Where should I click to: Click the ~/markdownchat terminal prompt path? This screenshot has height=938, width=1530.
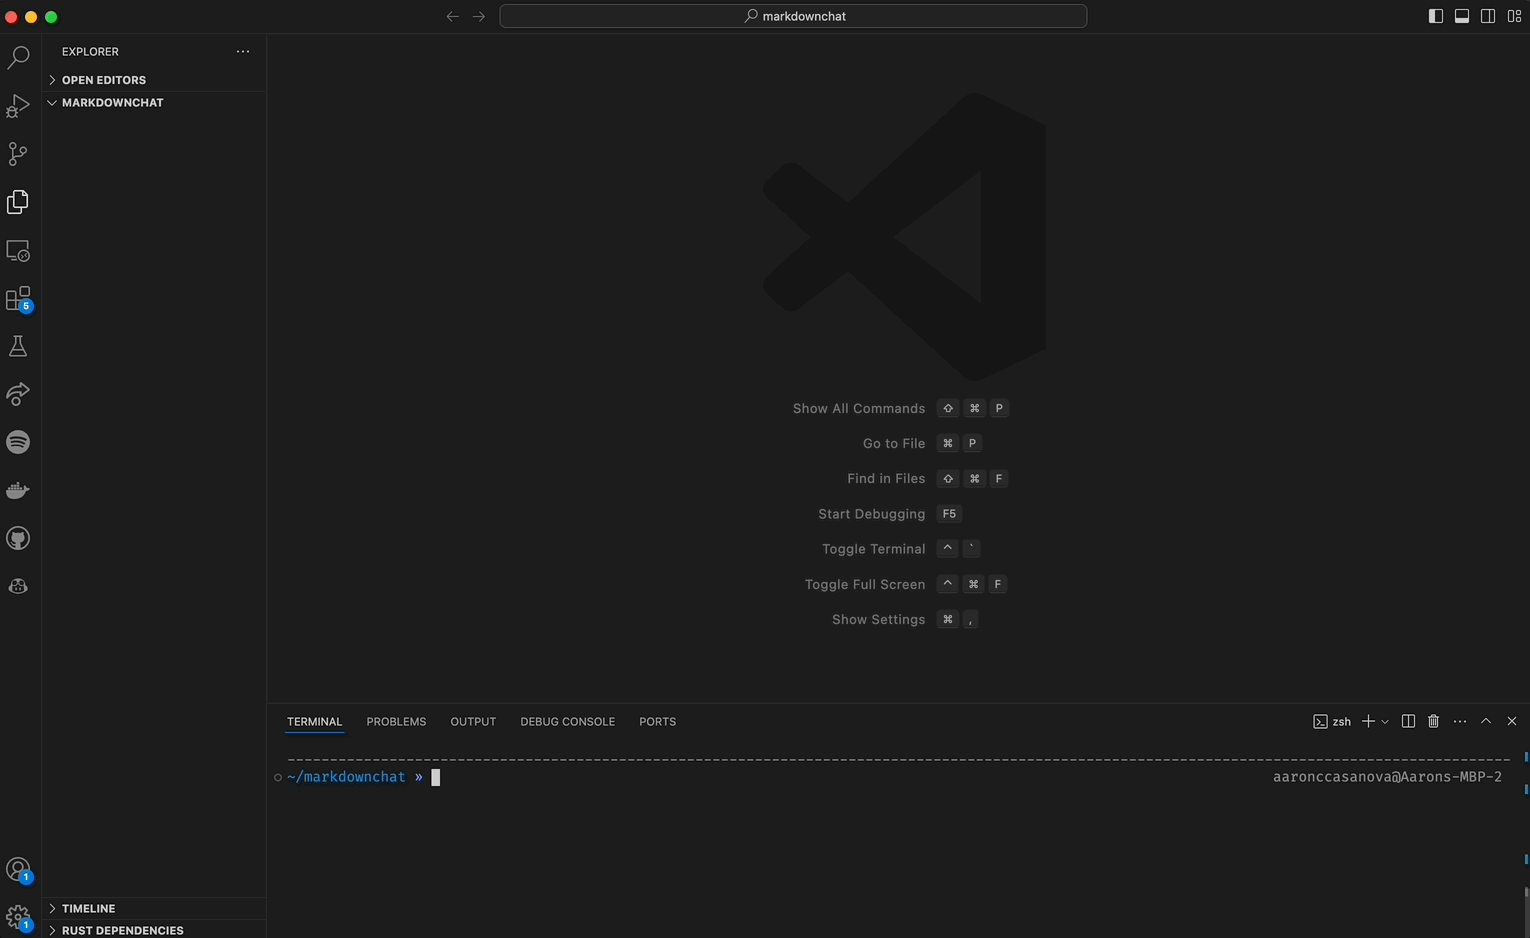346,777
